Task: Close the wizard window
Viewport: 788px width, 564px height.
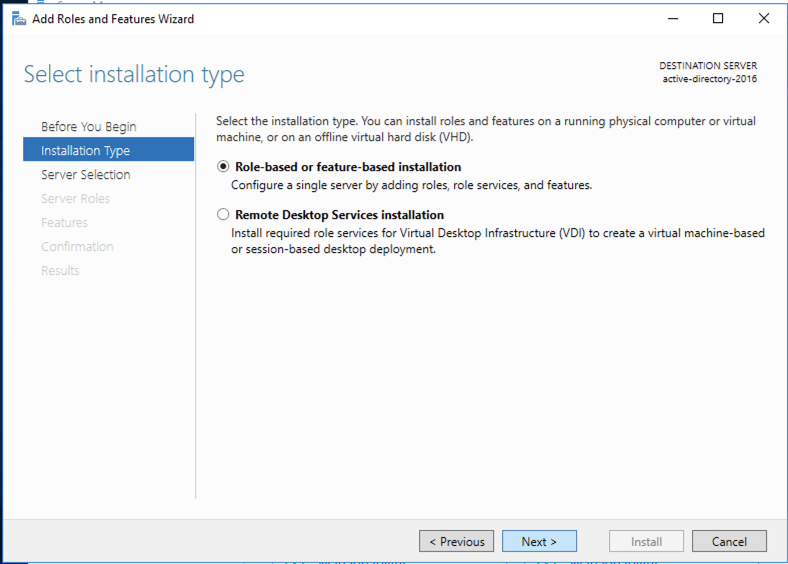Action: point(764,19)
